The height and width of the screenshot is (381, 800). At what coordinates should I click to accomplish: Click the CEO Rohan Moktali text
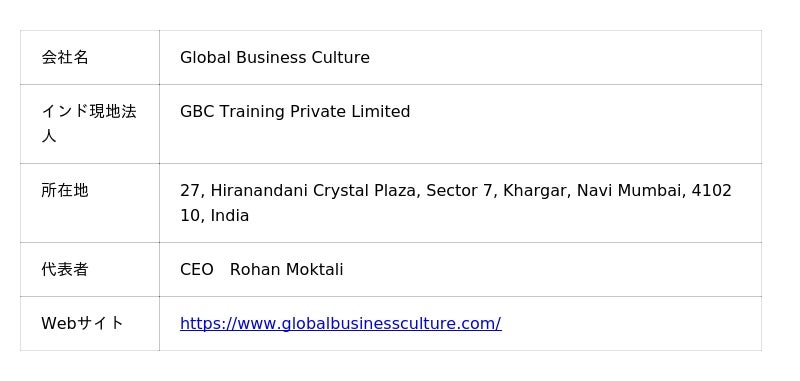[262, 269]
